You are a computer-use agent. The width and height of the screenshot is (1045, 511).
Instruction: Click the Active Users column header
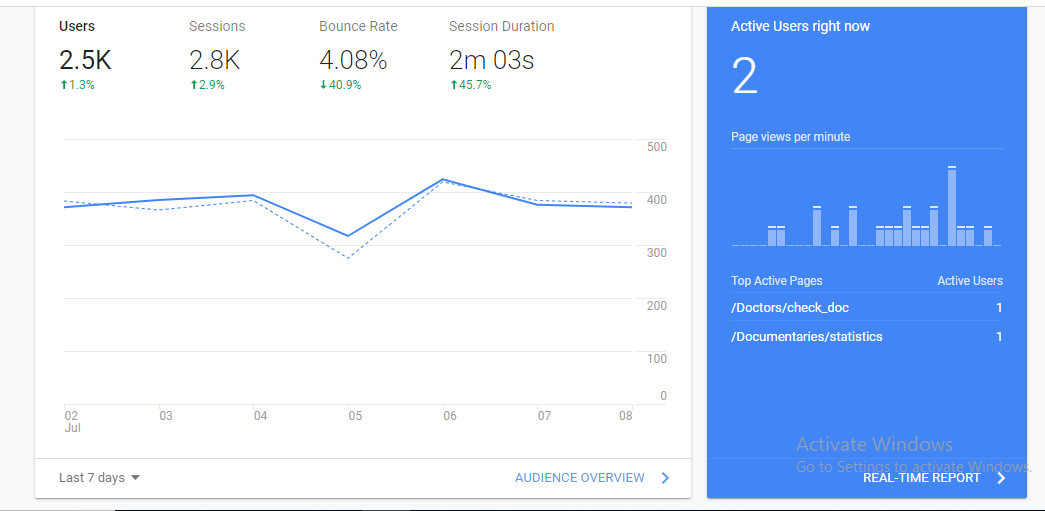click(970, 281)
